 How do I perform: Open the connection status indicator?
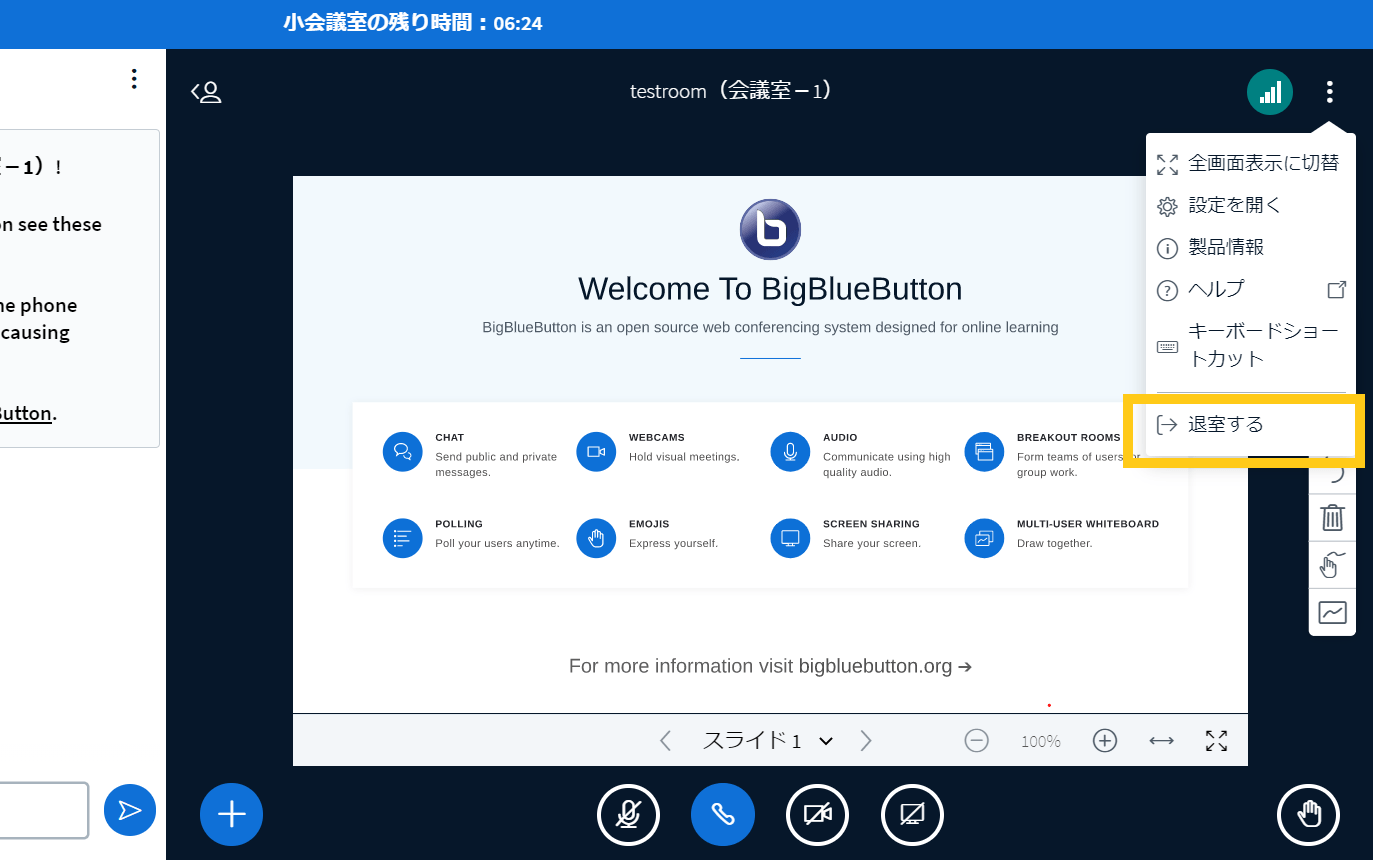pos(1270,92)
